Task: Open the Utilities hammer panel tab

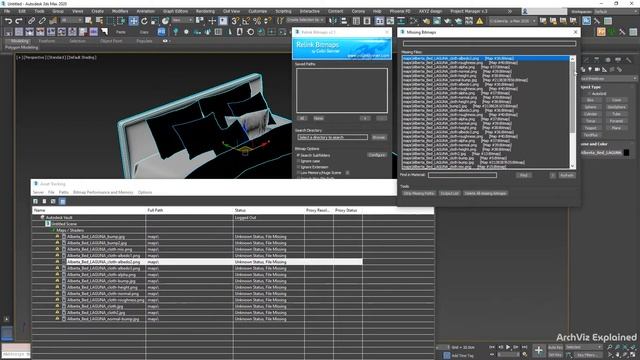Action: 629,60
